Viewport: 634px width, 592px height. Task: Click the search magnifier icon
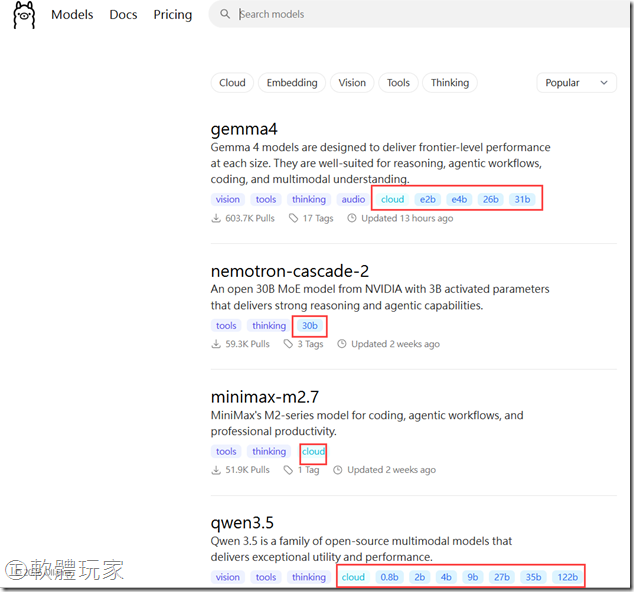click(x=225, y=15)
